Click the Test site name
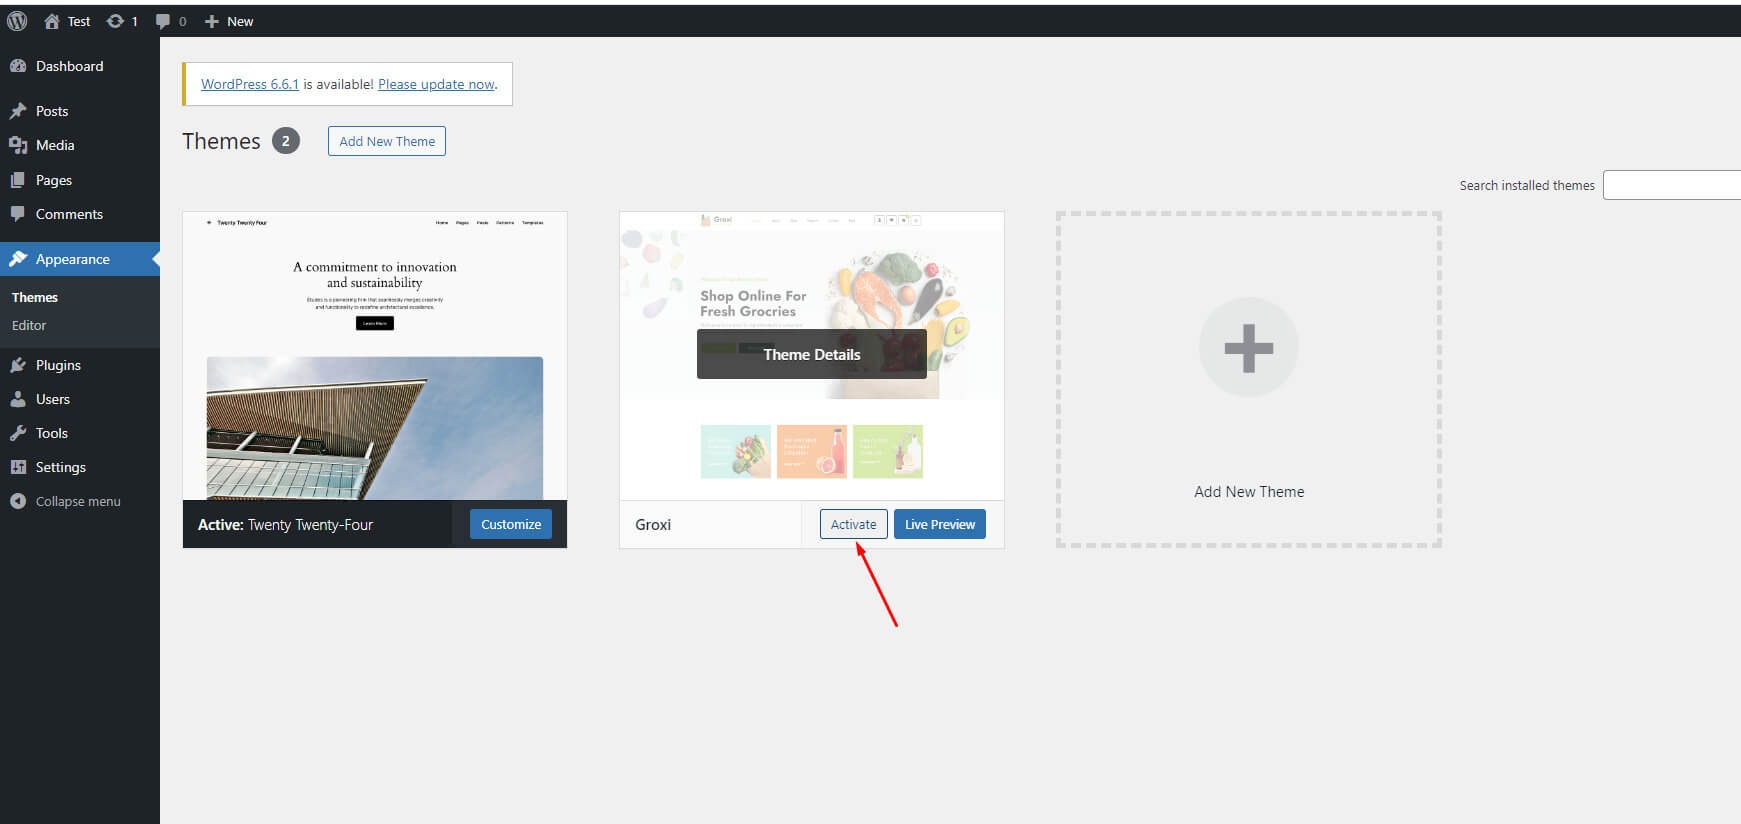Screen dimensions: 1741x824 click(x=79, y=21)
